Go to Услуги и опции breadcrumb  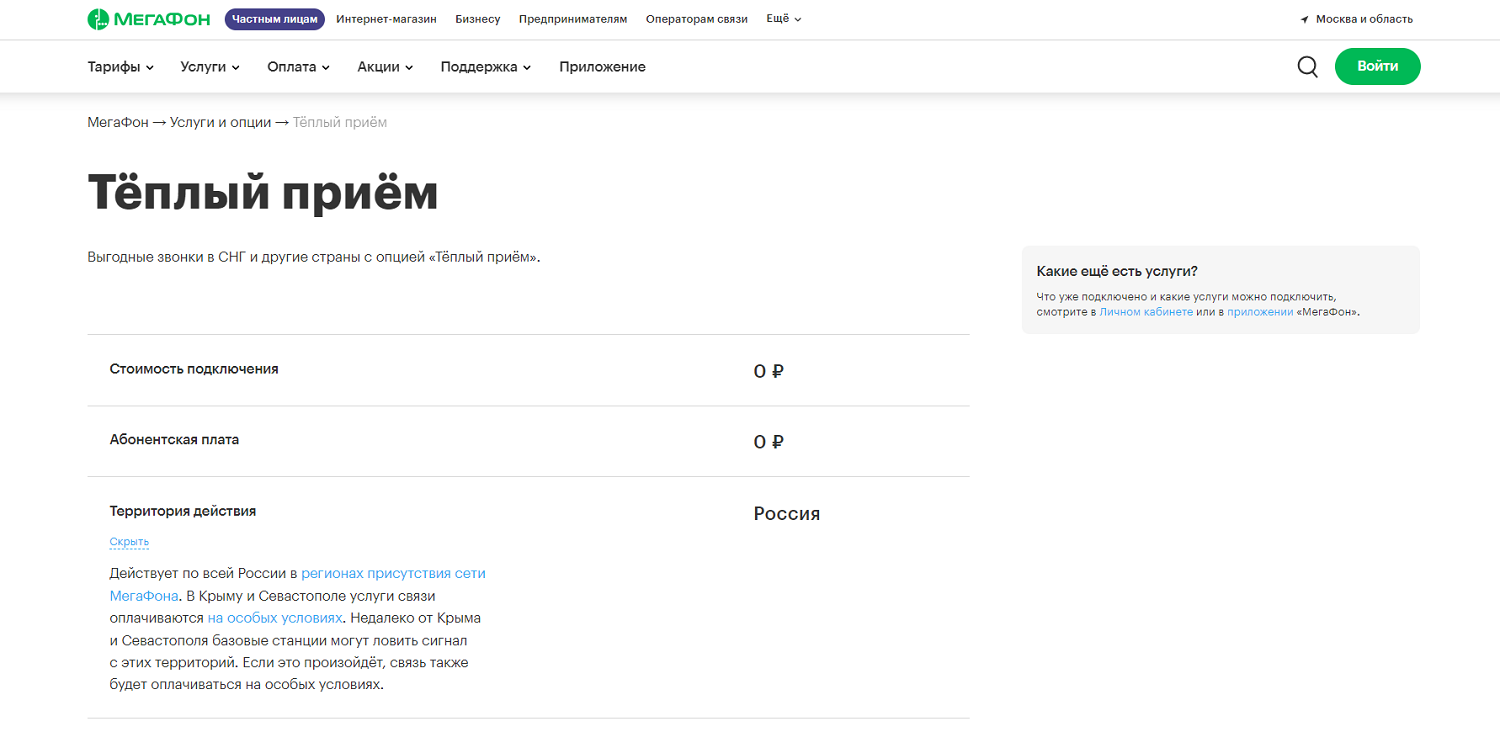[x=220, y=122]
